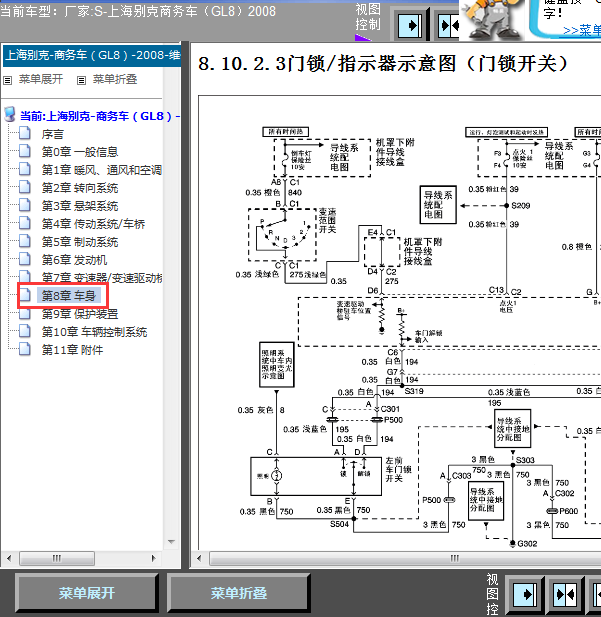
Task: Open 第4章 传动系统/车桥 chapter
Action: pos(93,224)
